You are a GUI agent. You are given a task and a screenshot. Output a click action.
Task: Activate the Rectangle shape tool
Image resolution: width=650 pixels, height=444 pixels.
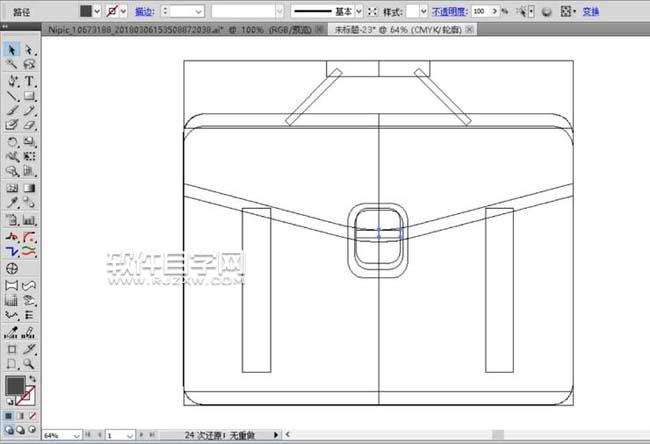pyautogui.click(x=29, y=96)
